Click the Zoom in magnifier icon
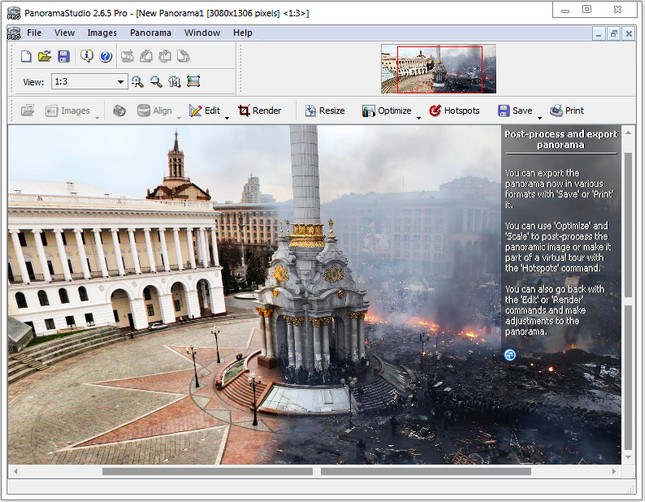Screen dimensions: 645x502 point(138,82)
